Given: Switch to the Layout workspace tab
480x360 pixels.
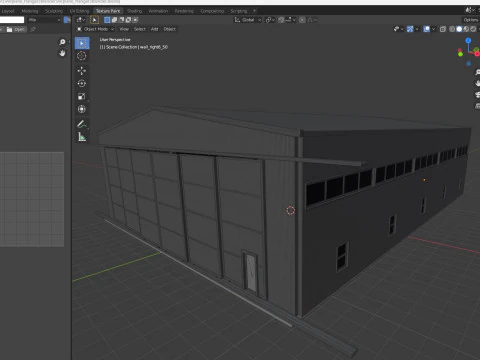Looking at the screenshot, I should click(8, 11).
